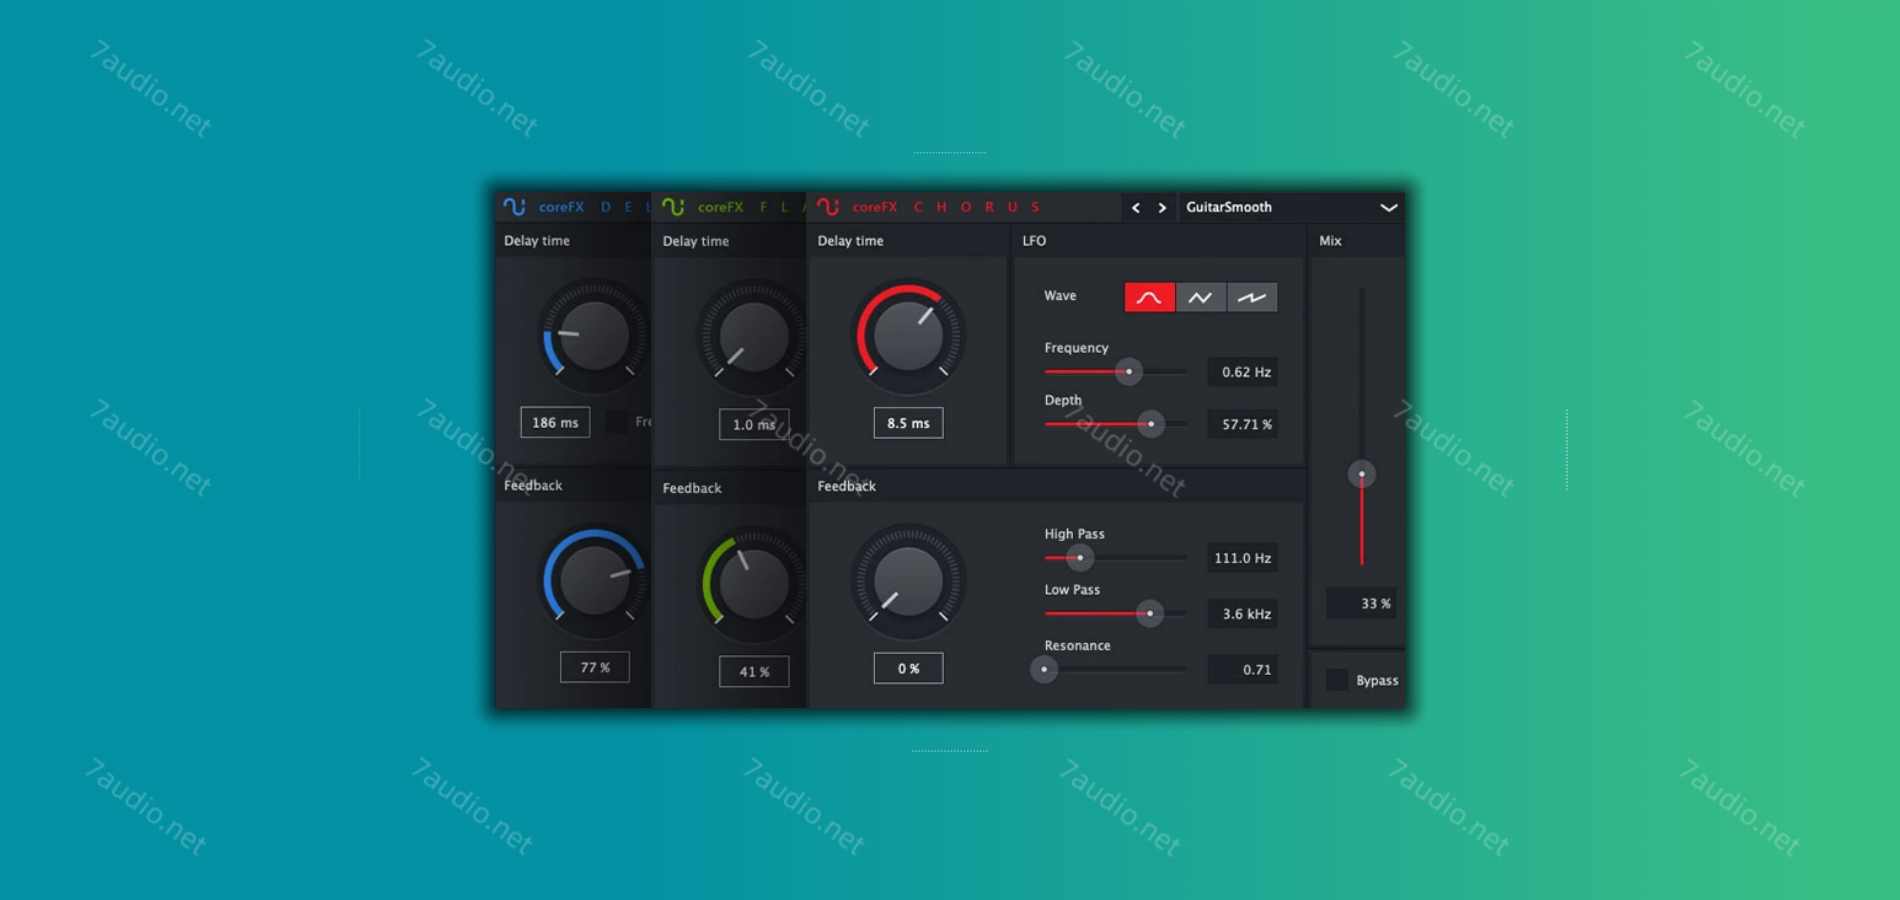Image resolution: width=1900 pixels, height=900 pixels.
Task: Click the Chorus Feedback section header
Action: pyautogui.click(x=846, y=486)
